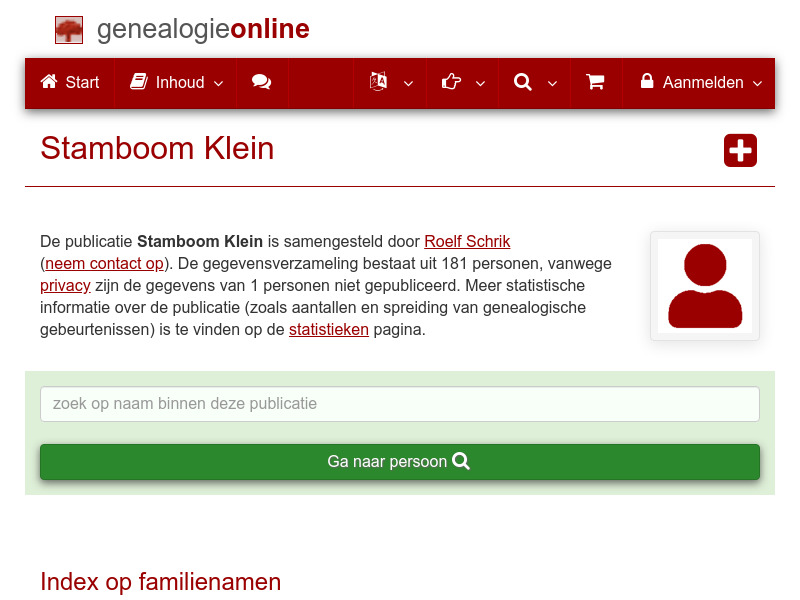Viewport: 800px width, 600px height.
Task: Expand the Aanmelden dropdown
Action: tap(758, 83)
